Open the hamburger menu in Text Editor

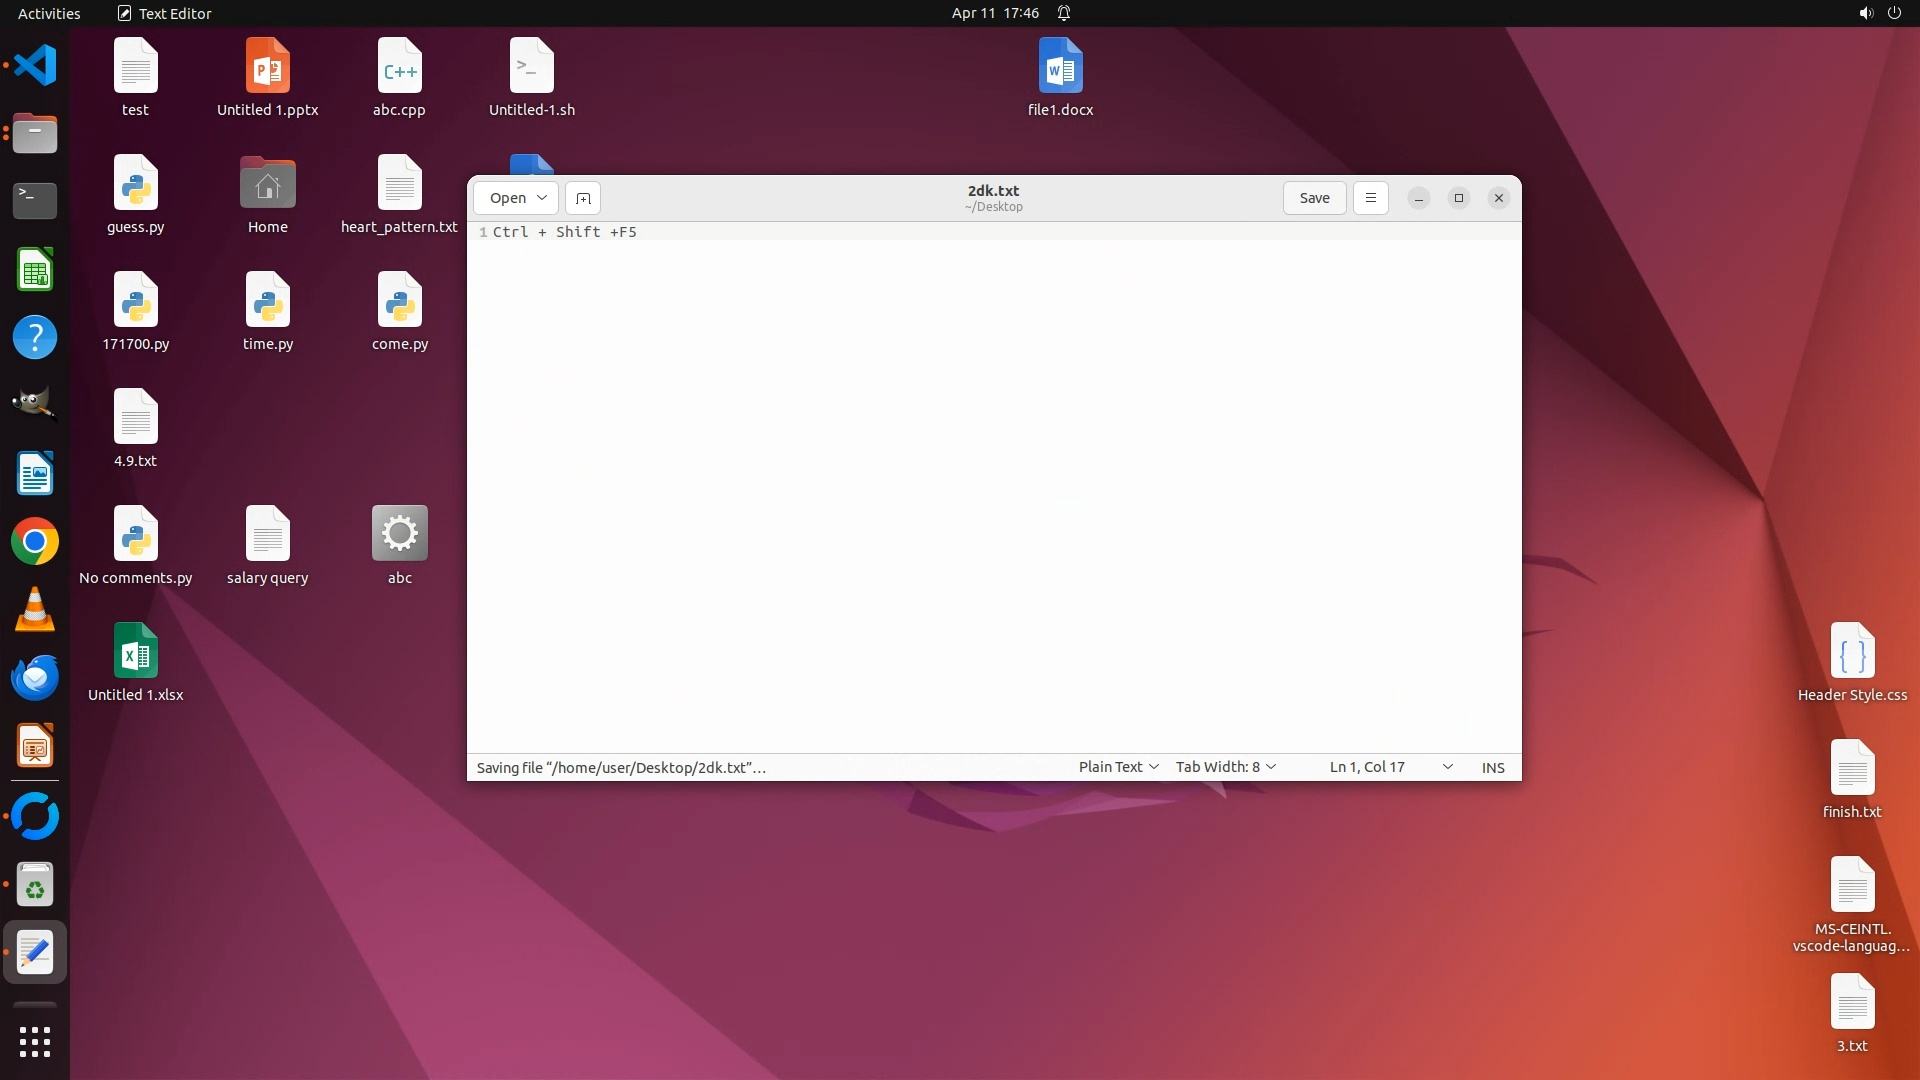[x=1370, y=198]
